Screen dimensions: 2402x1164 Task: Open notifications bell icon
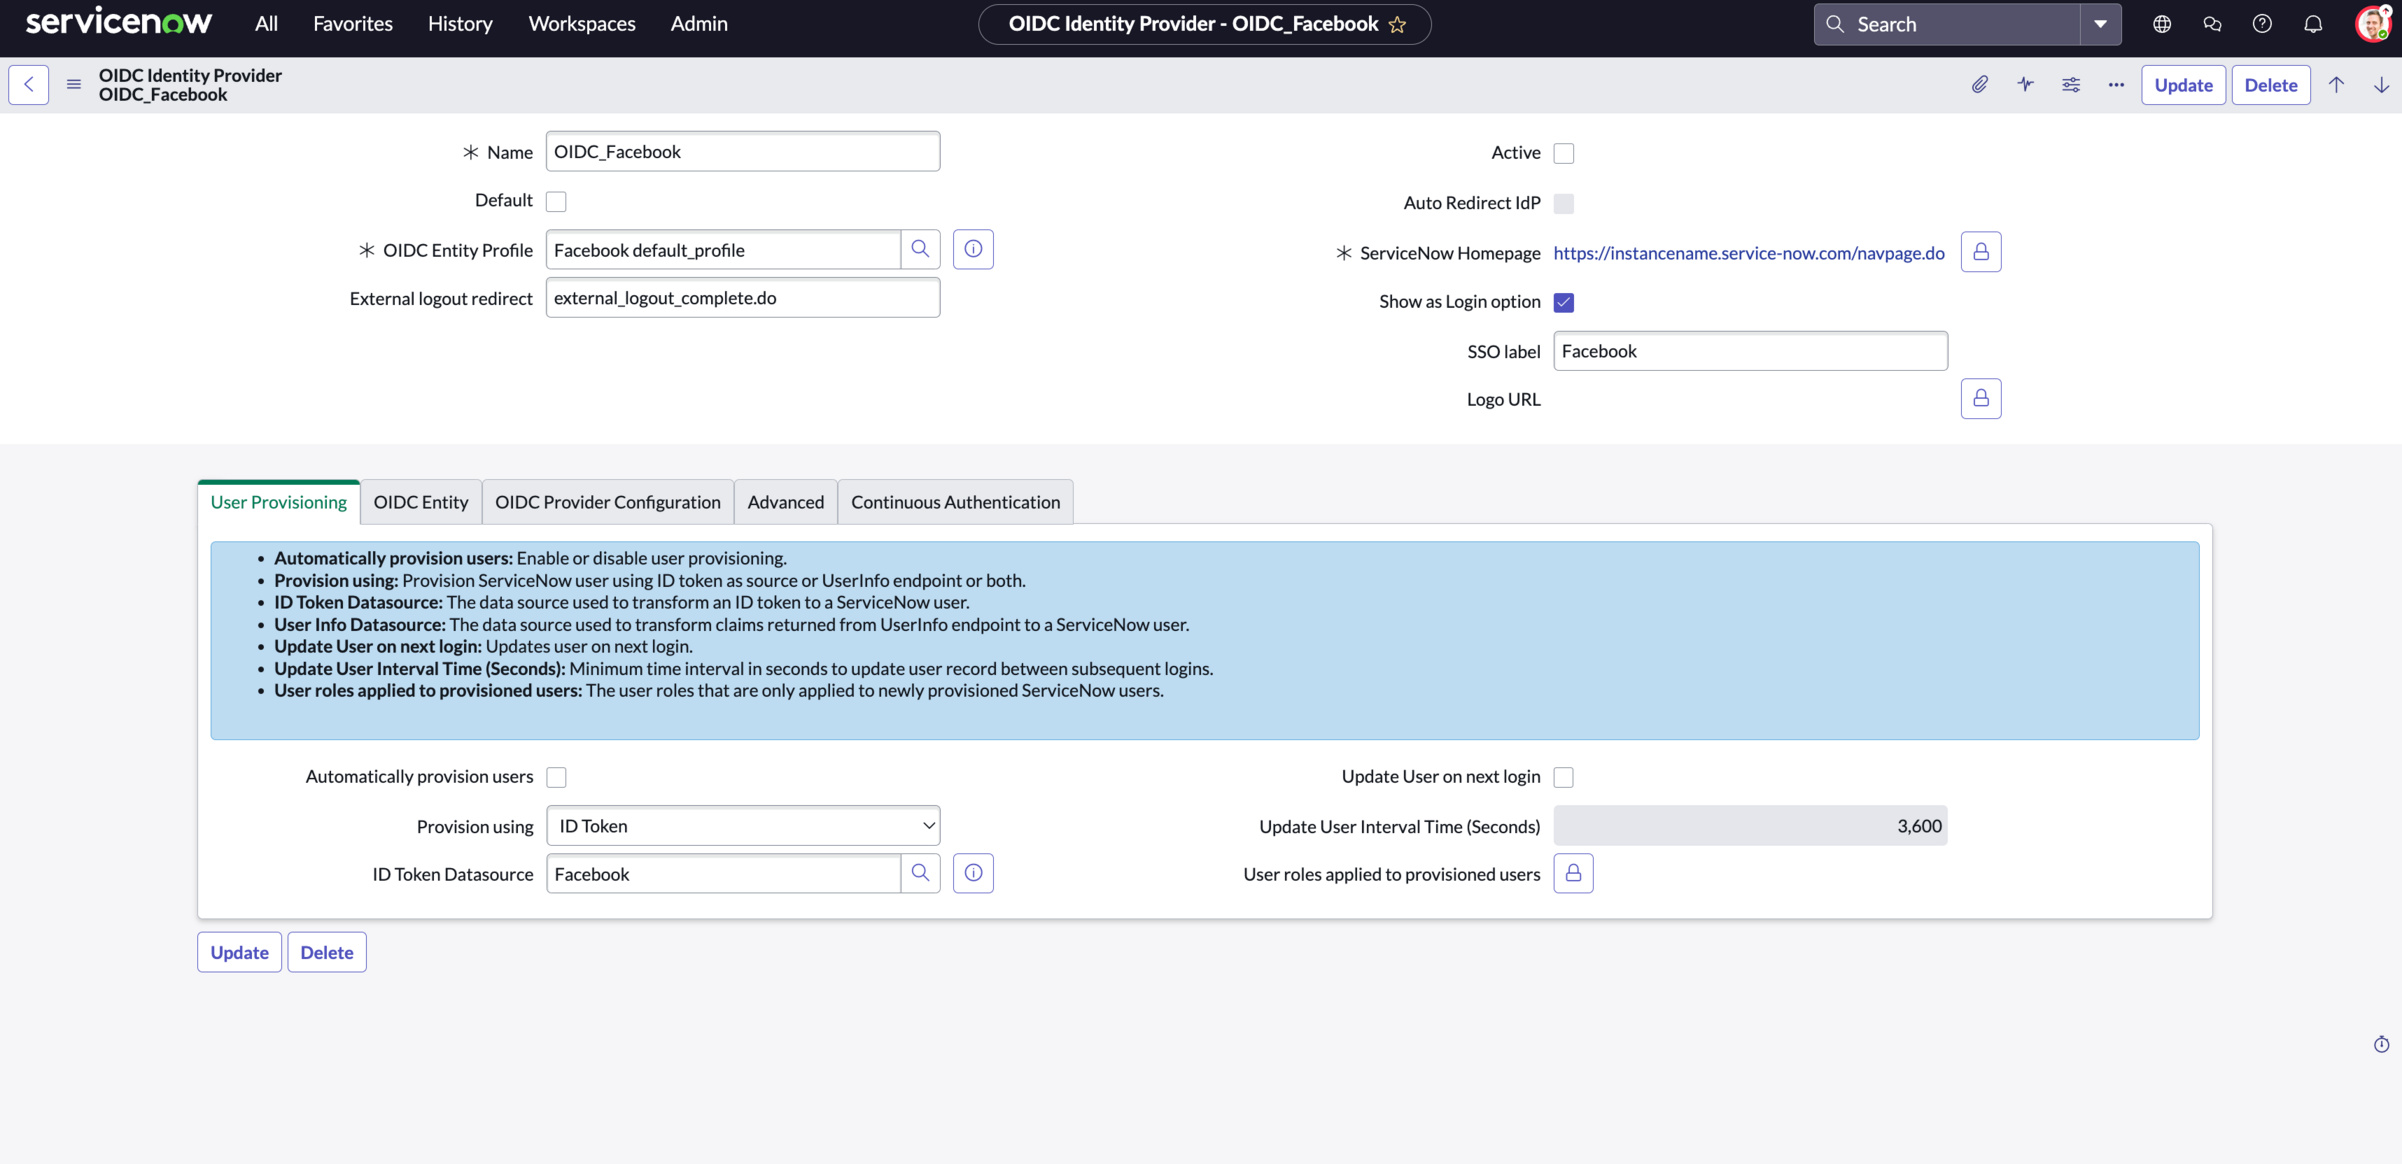tap(2313, 24)
